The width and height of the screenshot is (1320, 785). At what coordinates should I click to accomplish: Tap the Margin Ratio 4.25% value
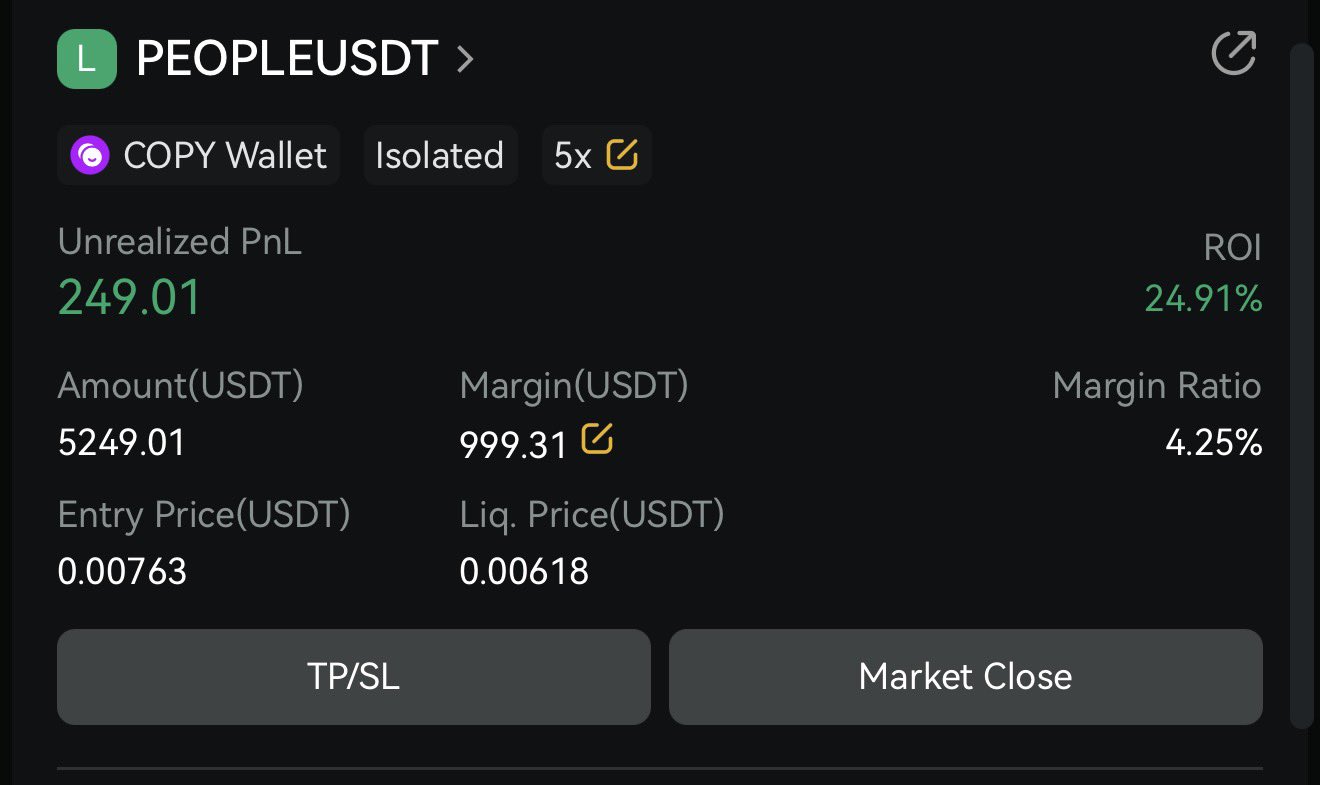coord(1214,442)
